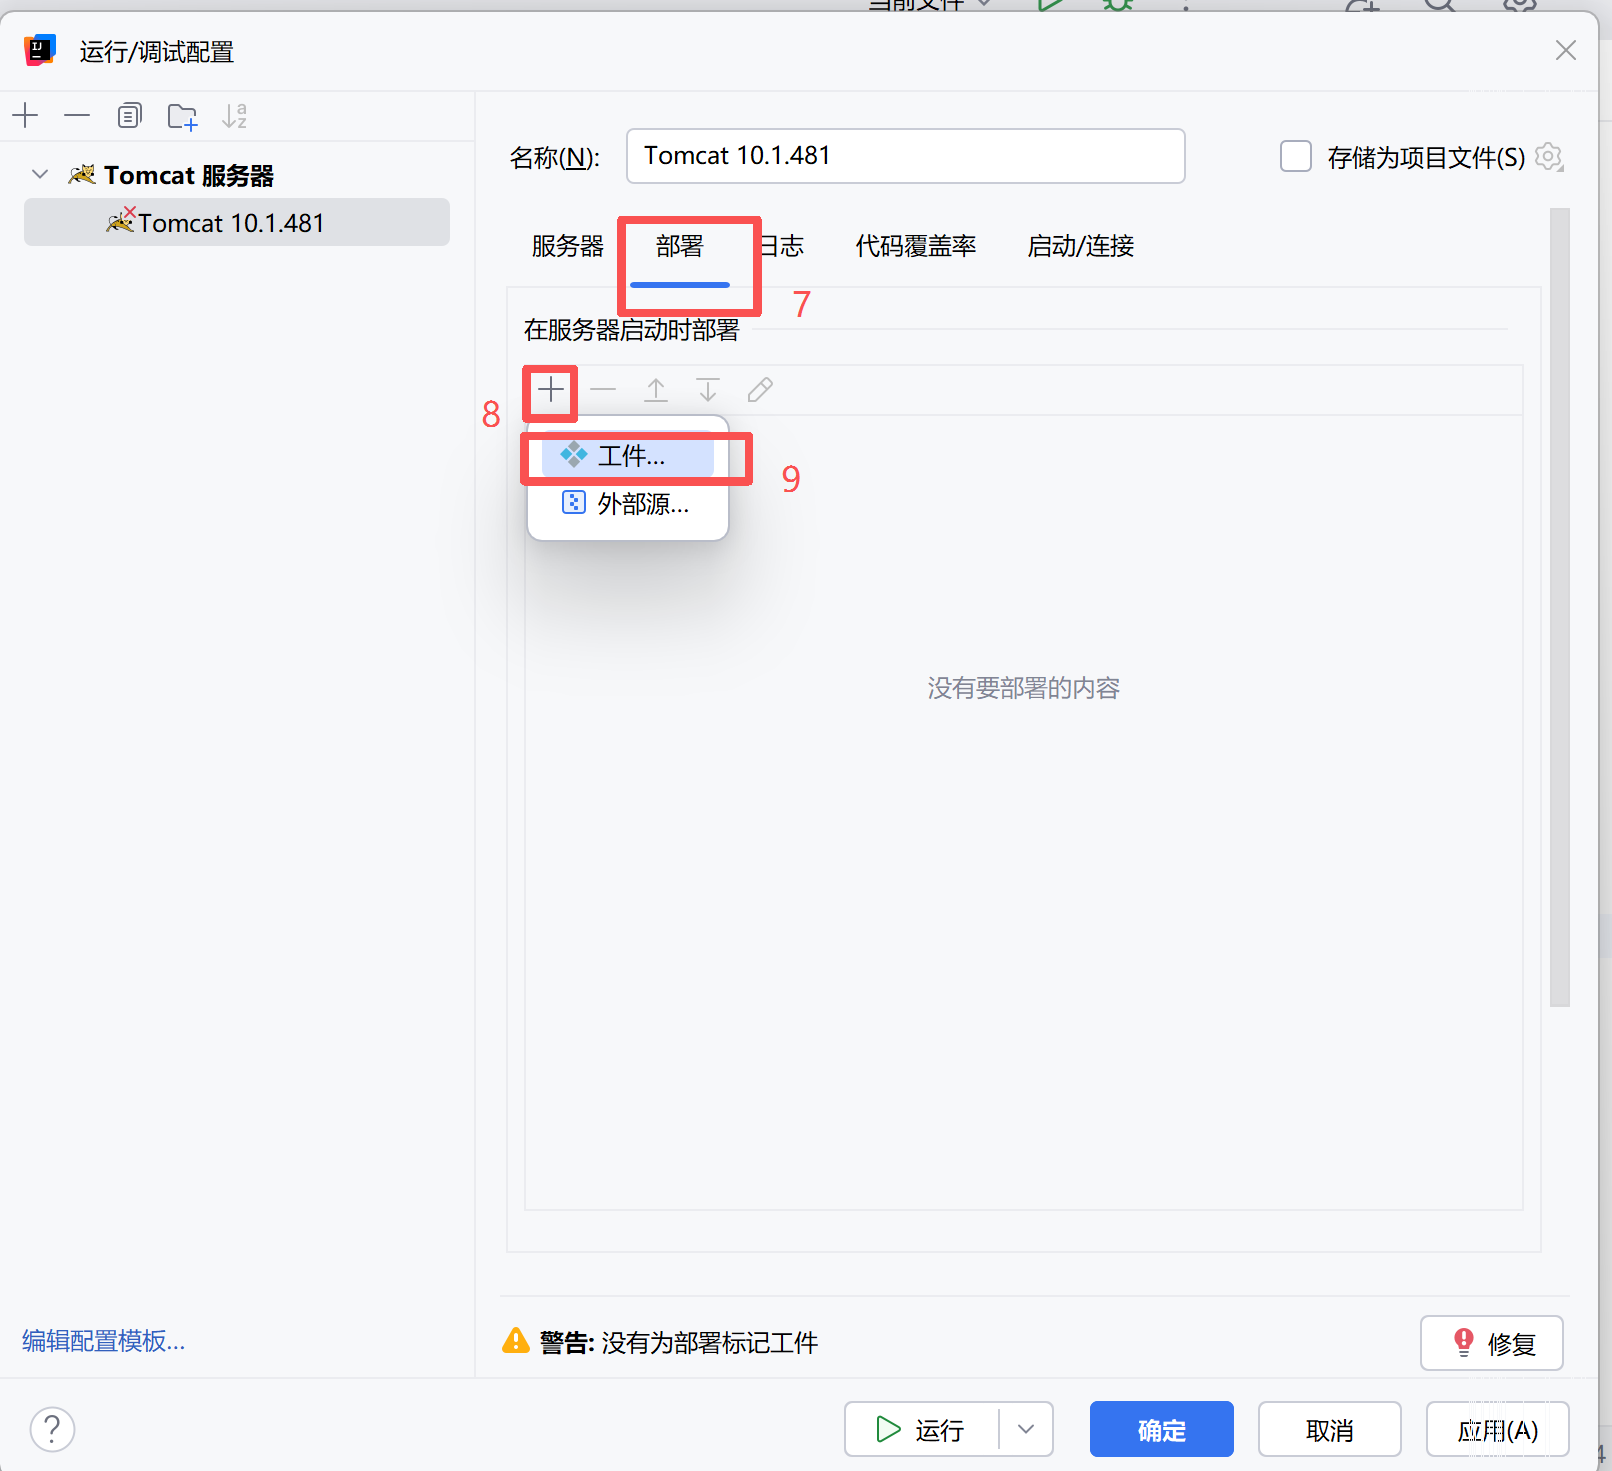
Task: Open the help question mark
Action: [52, 1429]
